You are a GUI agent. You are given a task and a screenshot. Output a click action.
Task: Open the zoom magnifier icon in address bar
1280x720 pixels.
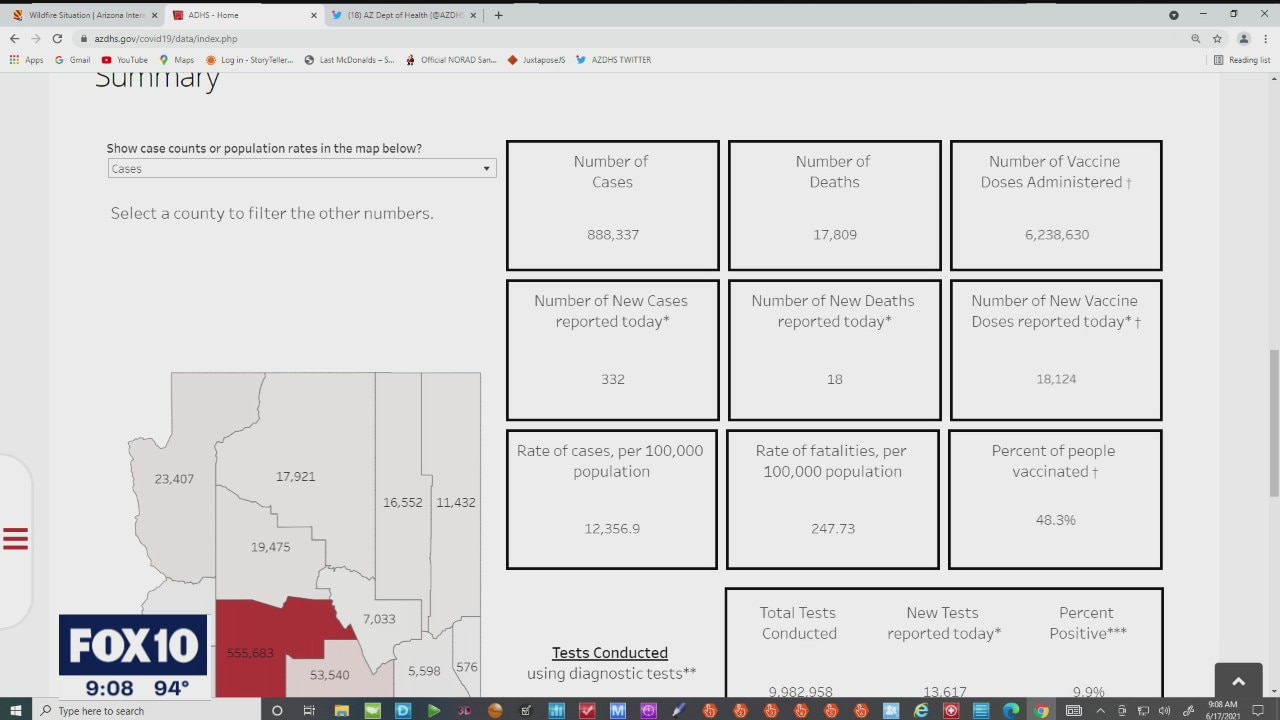coord(1195,39)
